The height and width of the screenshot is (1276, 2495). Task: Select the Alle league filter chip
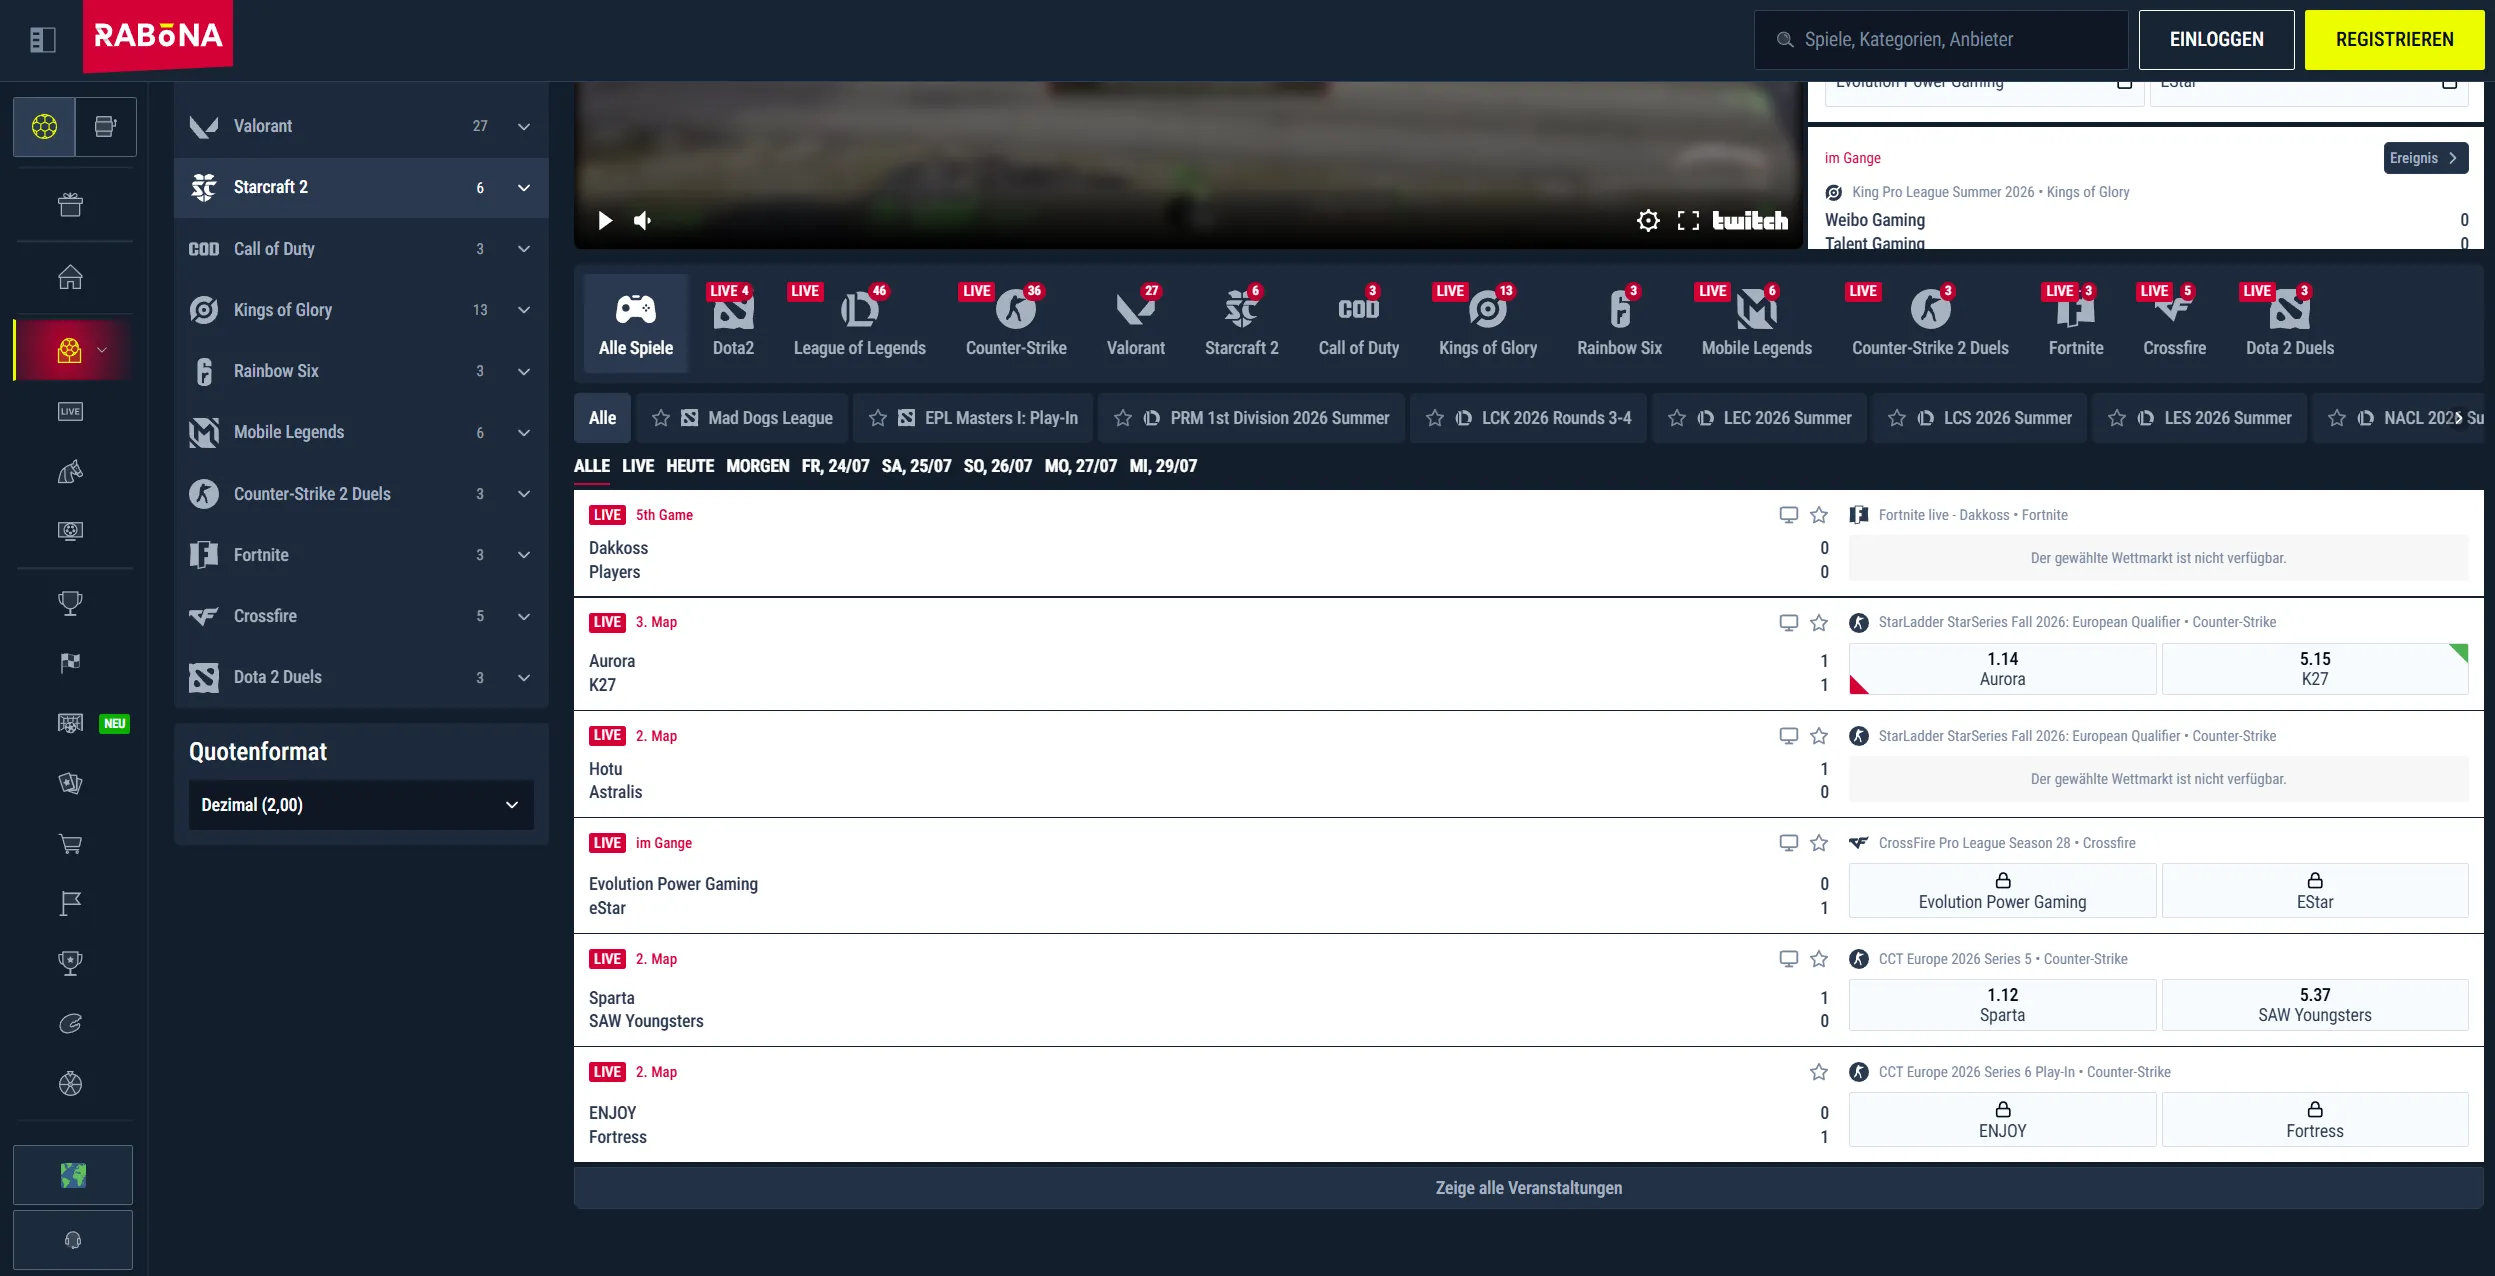[602, 418]
